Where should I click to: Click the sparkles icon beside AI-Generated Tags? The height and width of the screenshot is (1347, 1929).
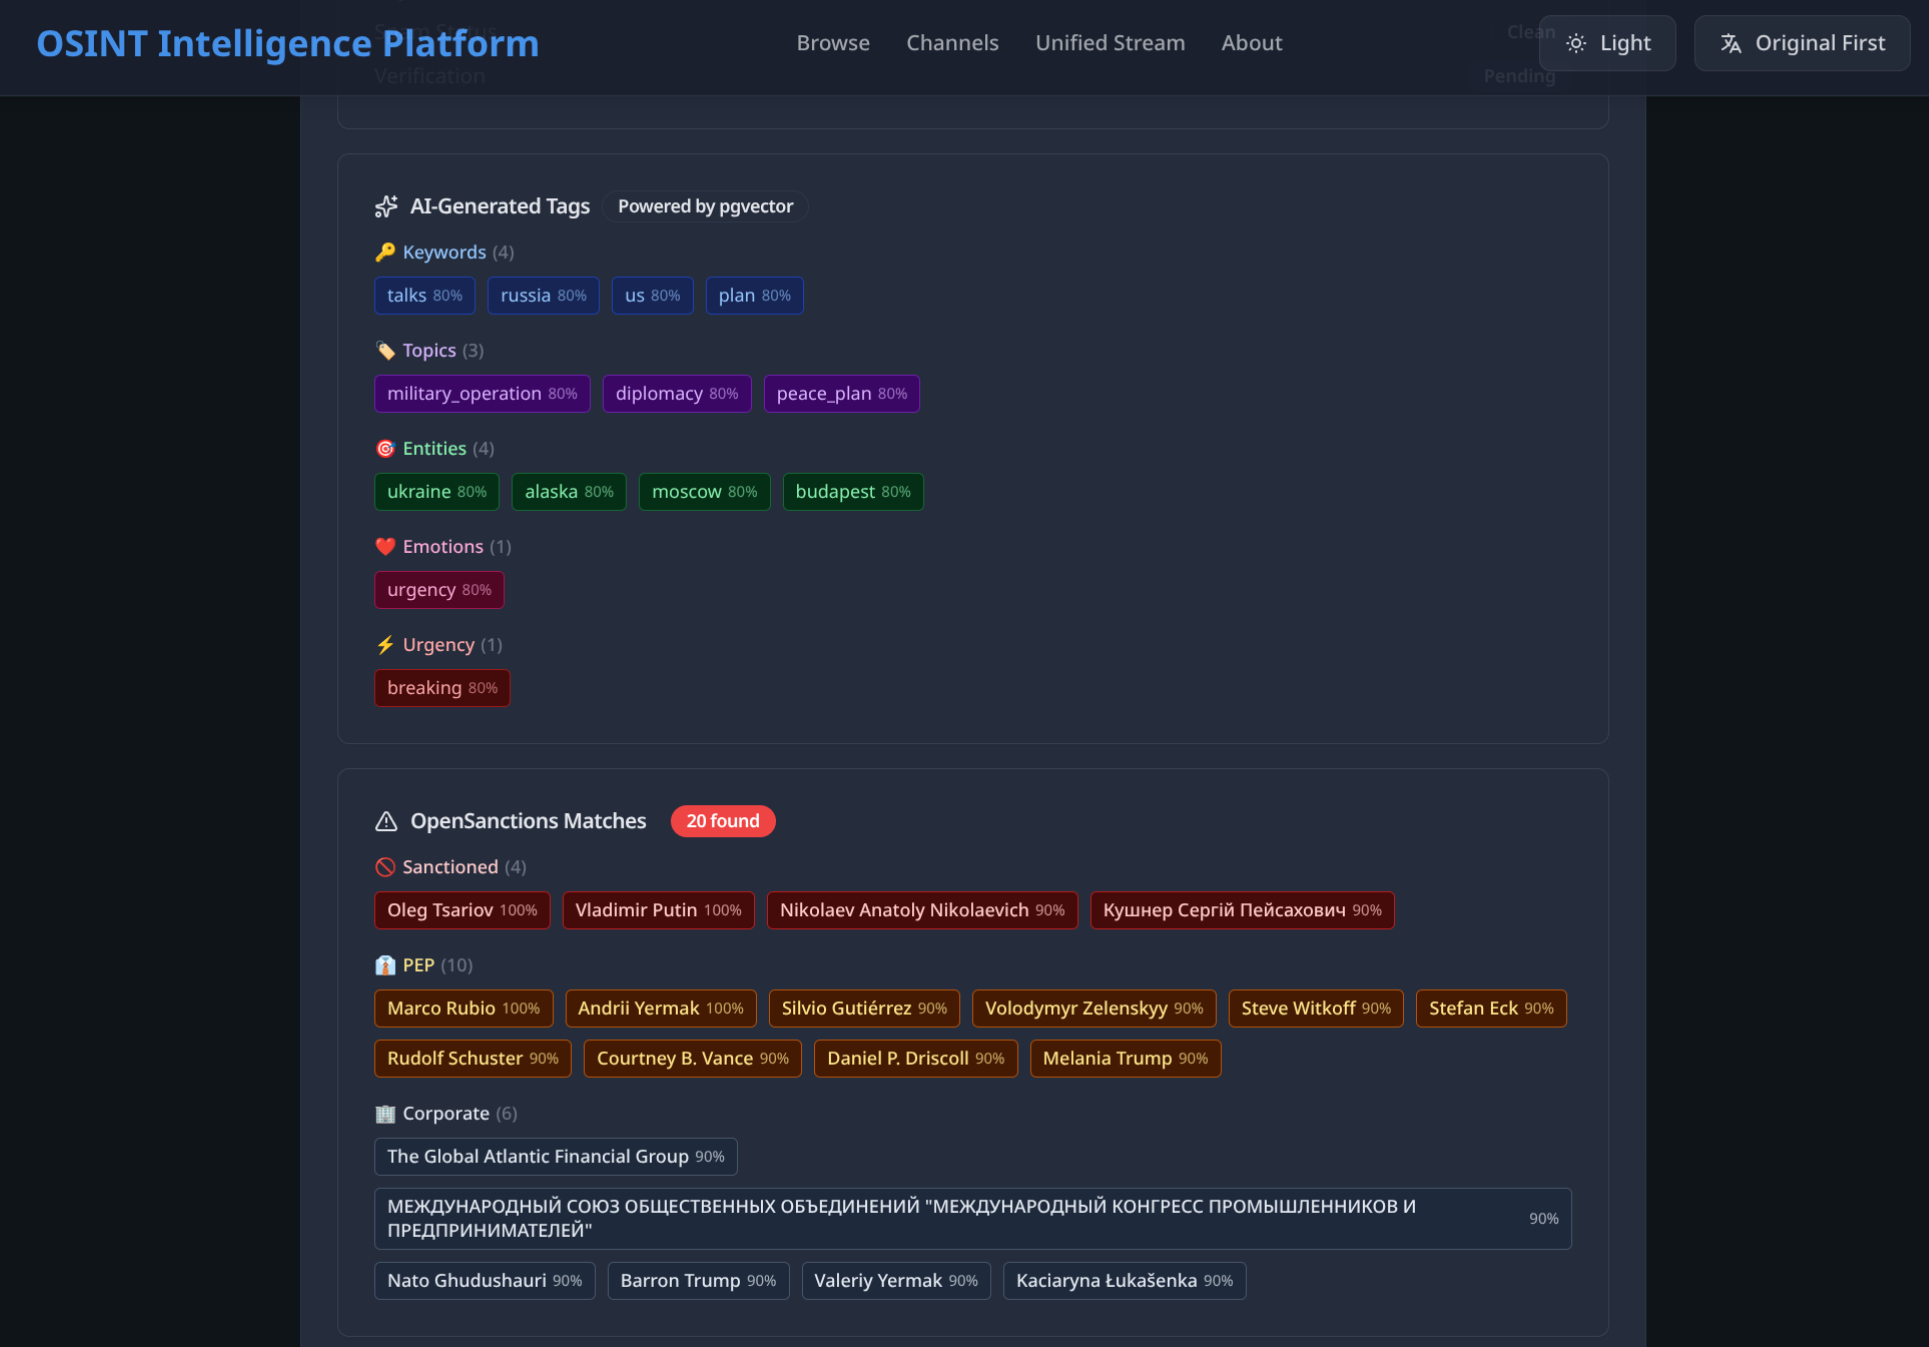pyautogui.click(x=386, y=206)
